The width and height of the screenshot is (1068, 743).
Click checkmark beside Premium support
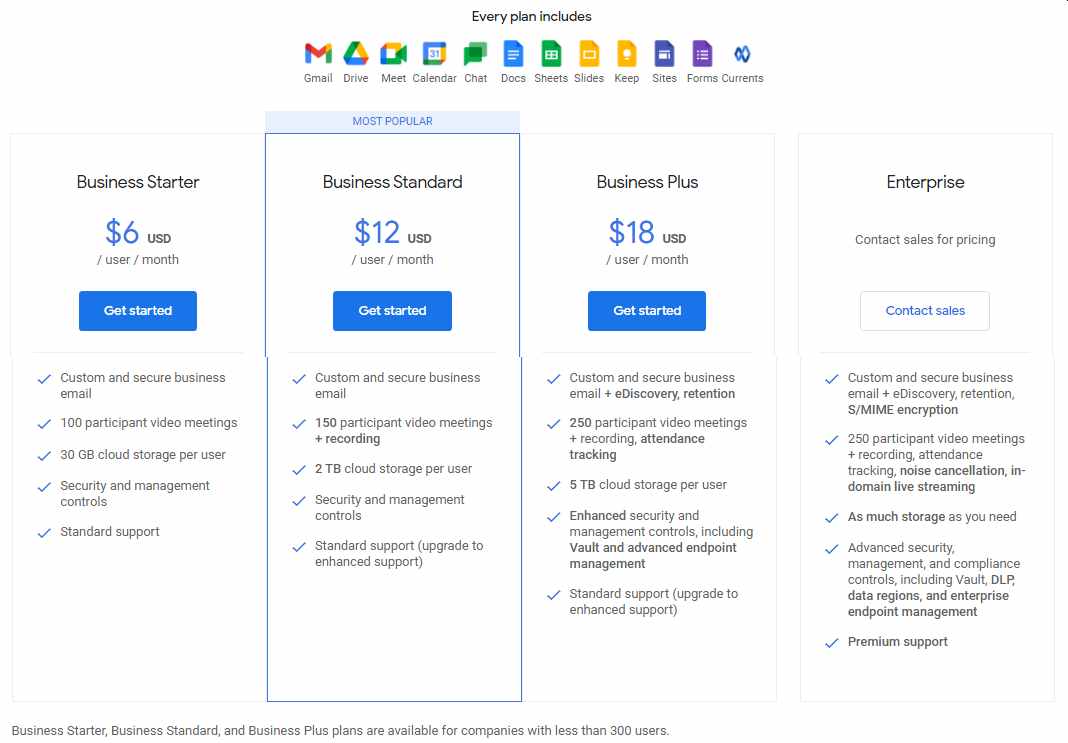tap(831, 643)
